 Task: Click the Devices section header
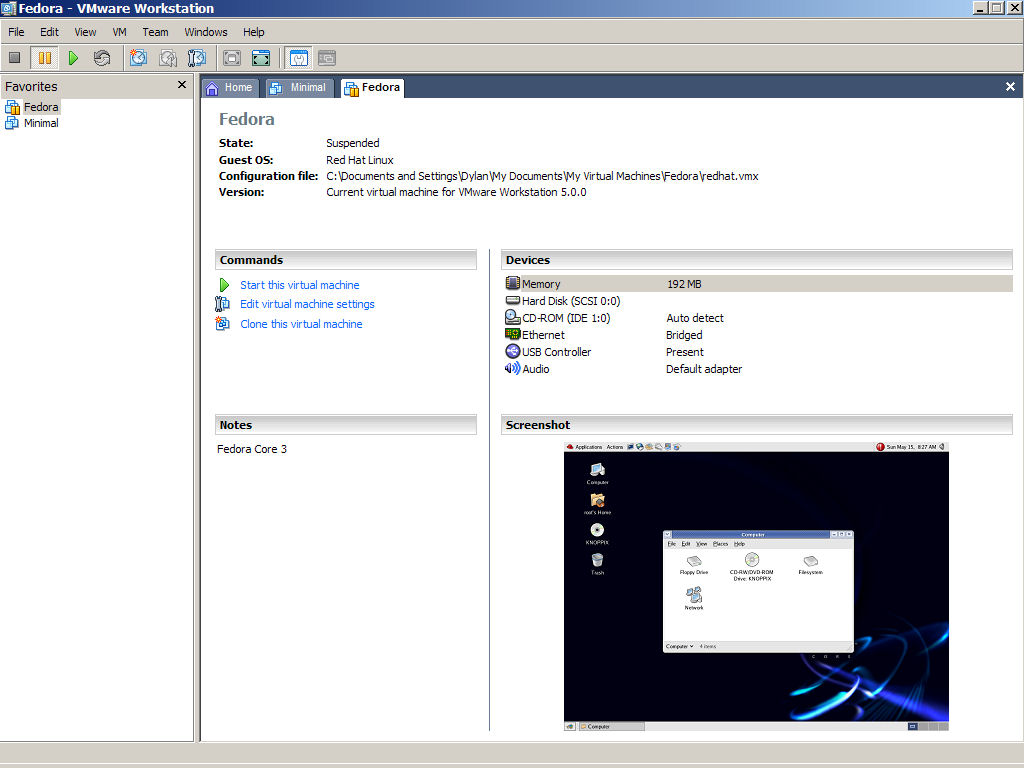pyautogui.click(x=756, y=260)
